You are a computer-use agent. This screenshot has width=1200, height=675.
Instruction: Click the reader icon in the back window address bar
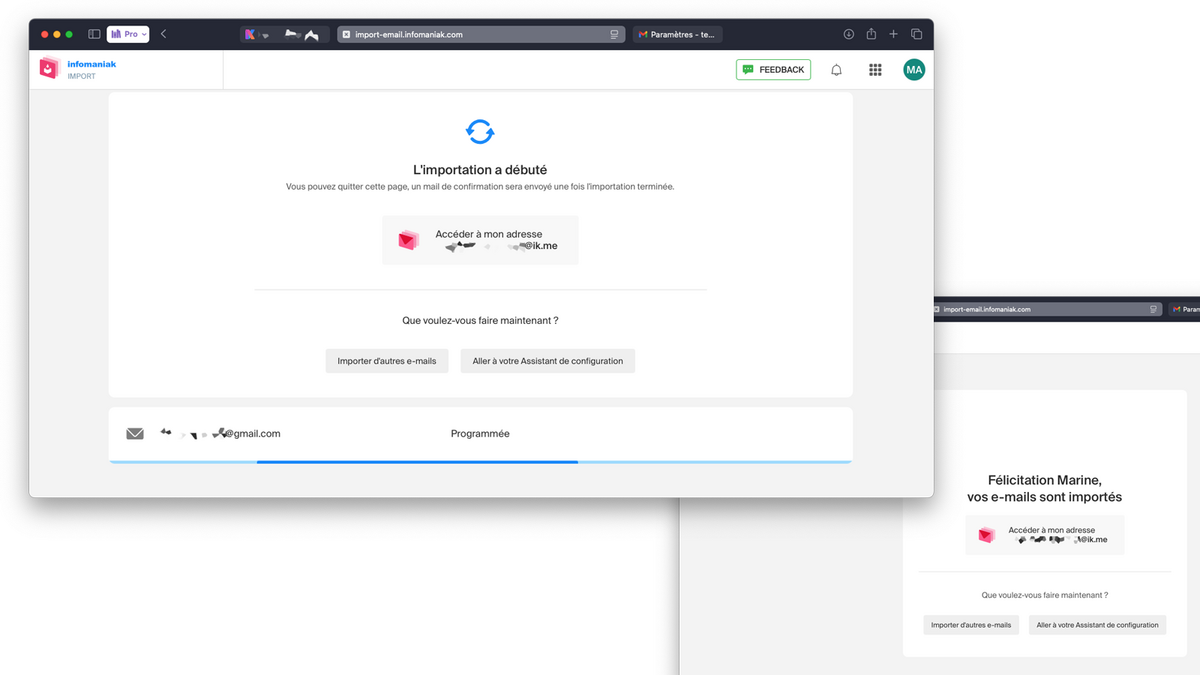[1153, 309]
